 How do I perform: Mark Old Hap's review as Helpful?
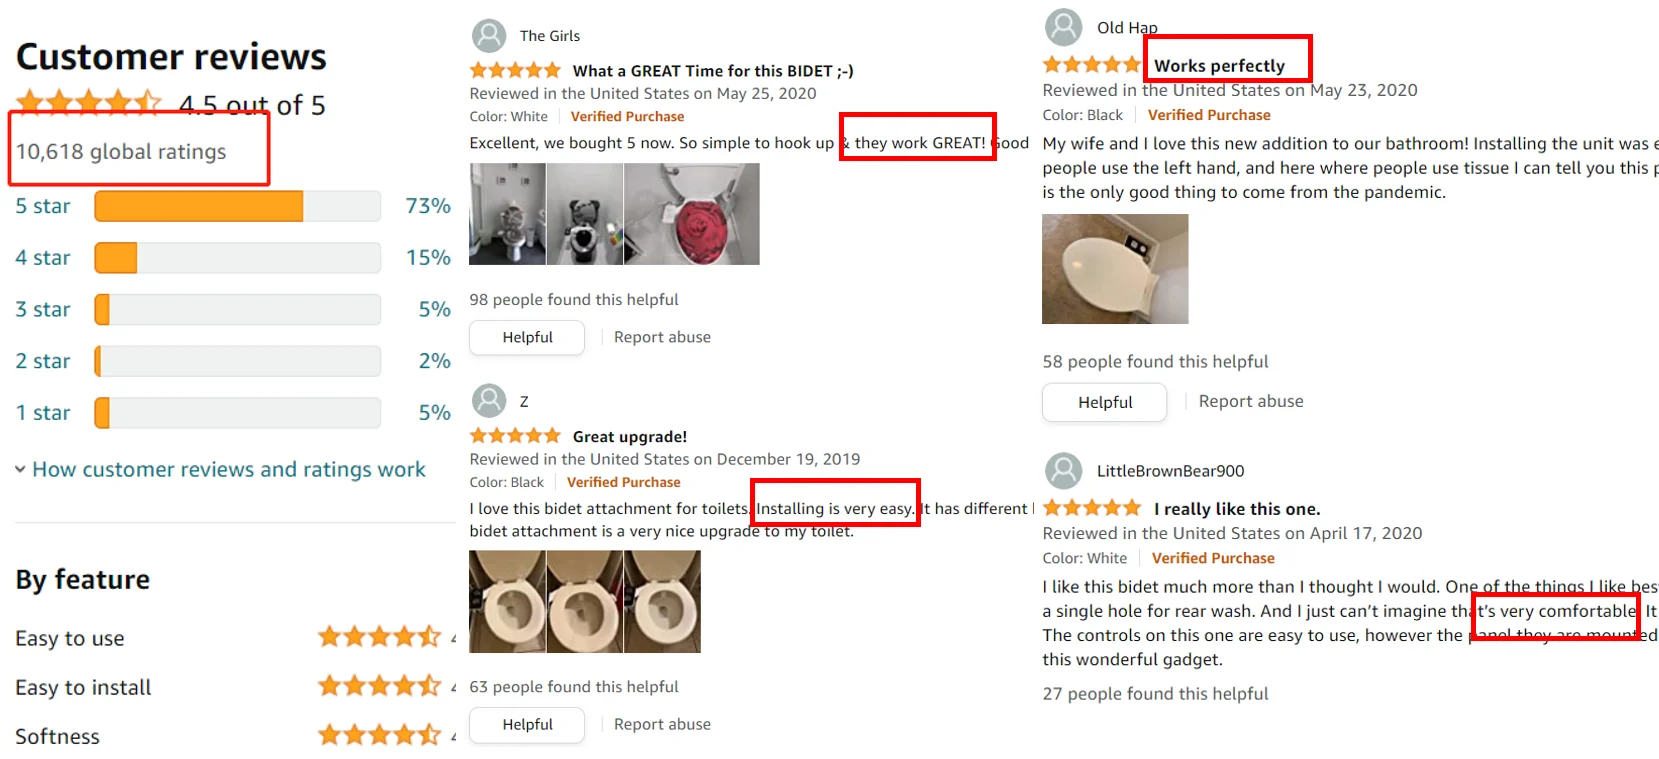1105,402
